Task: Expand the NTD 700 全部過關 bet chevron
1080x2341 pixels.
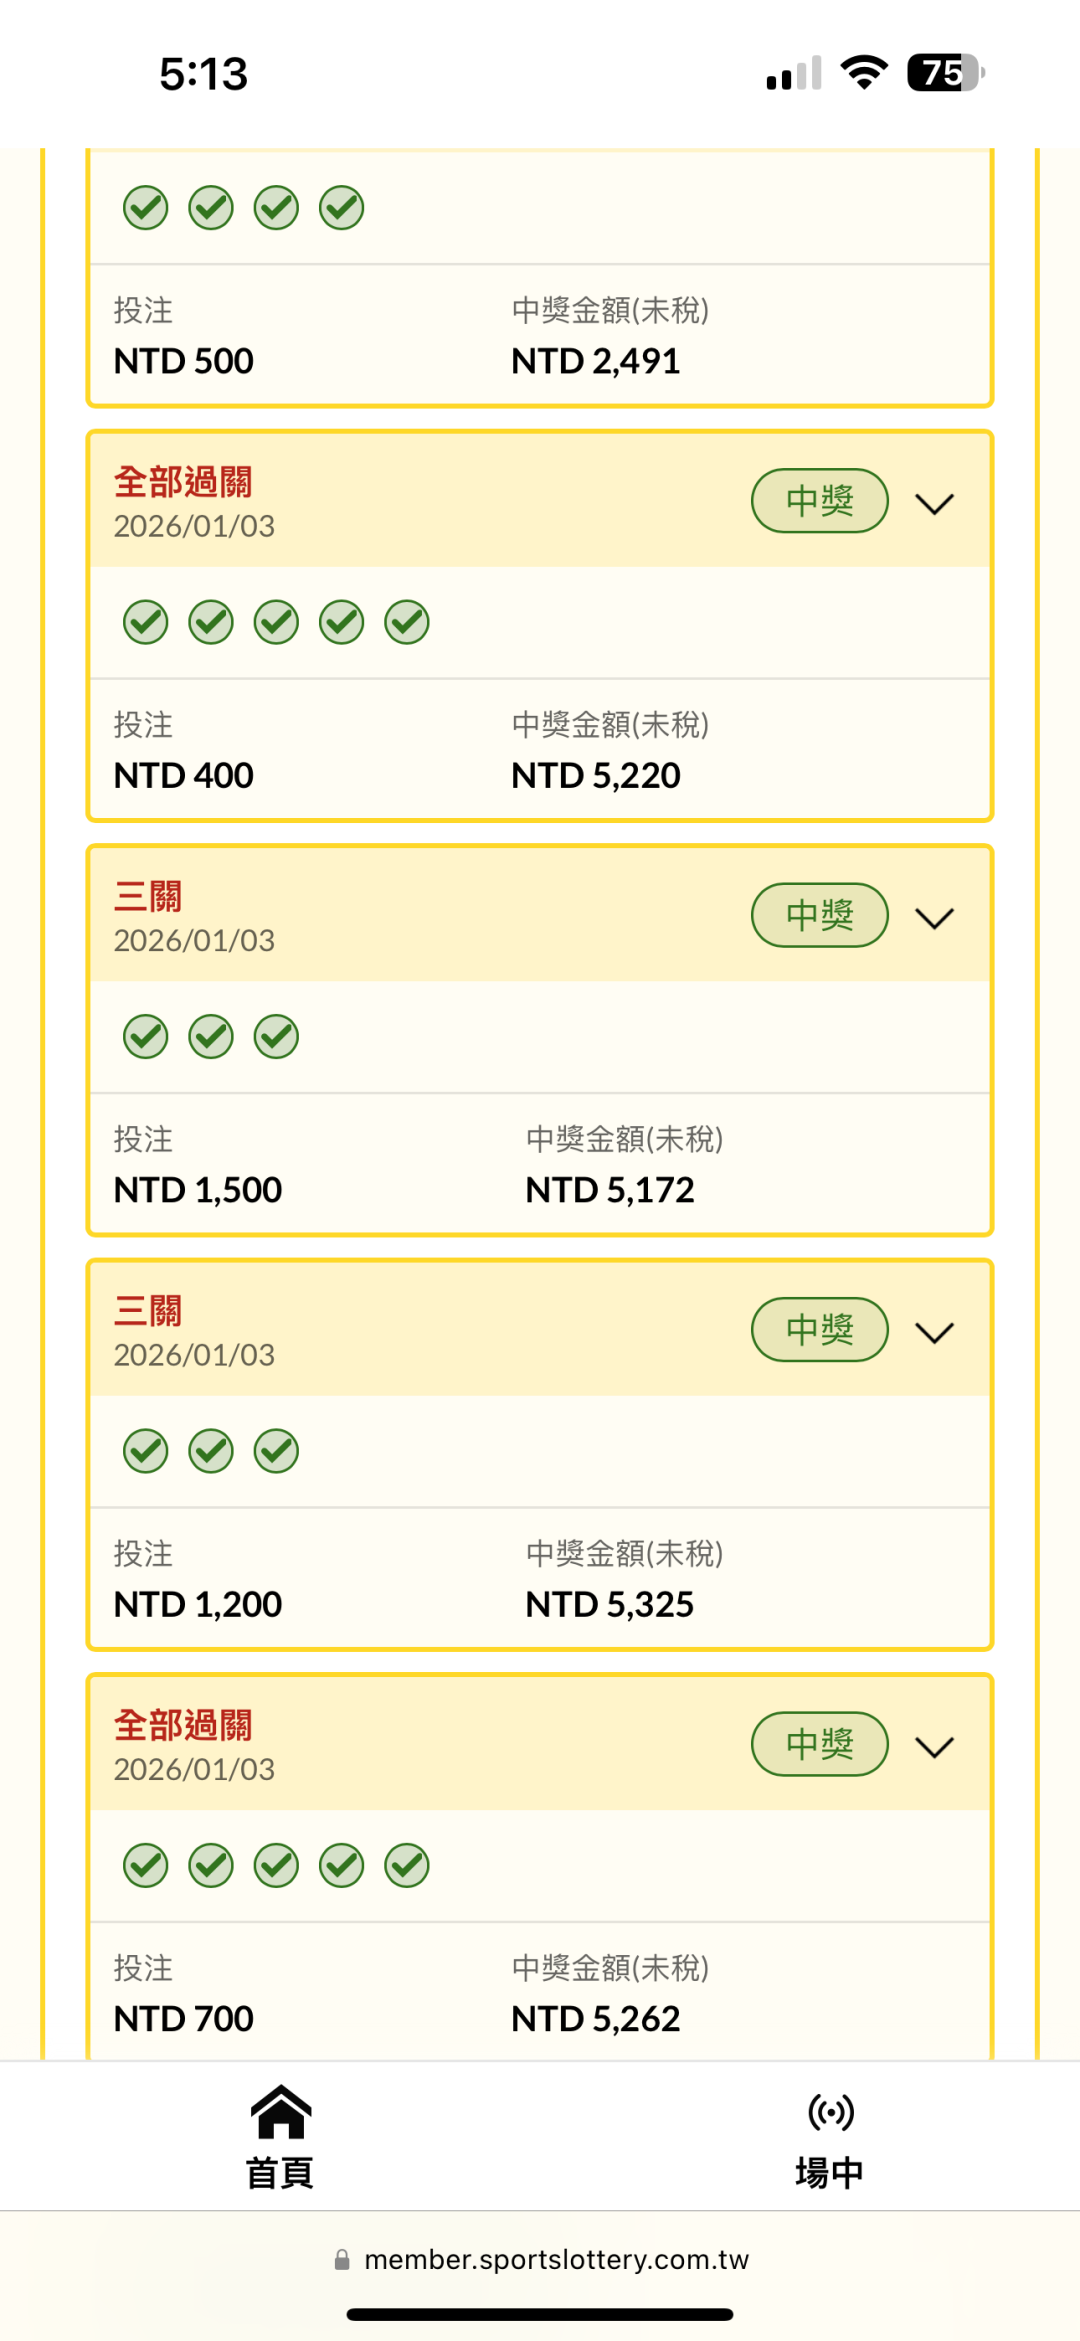Action: pyautogui.click(x=935, y=1747)
